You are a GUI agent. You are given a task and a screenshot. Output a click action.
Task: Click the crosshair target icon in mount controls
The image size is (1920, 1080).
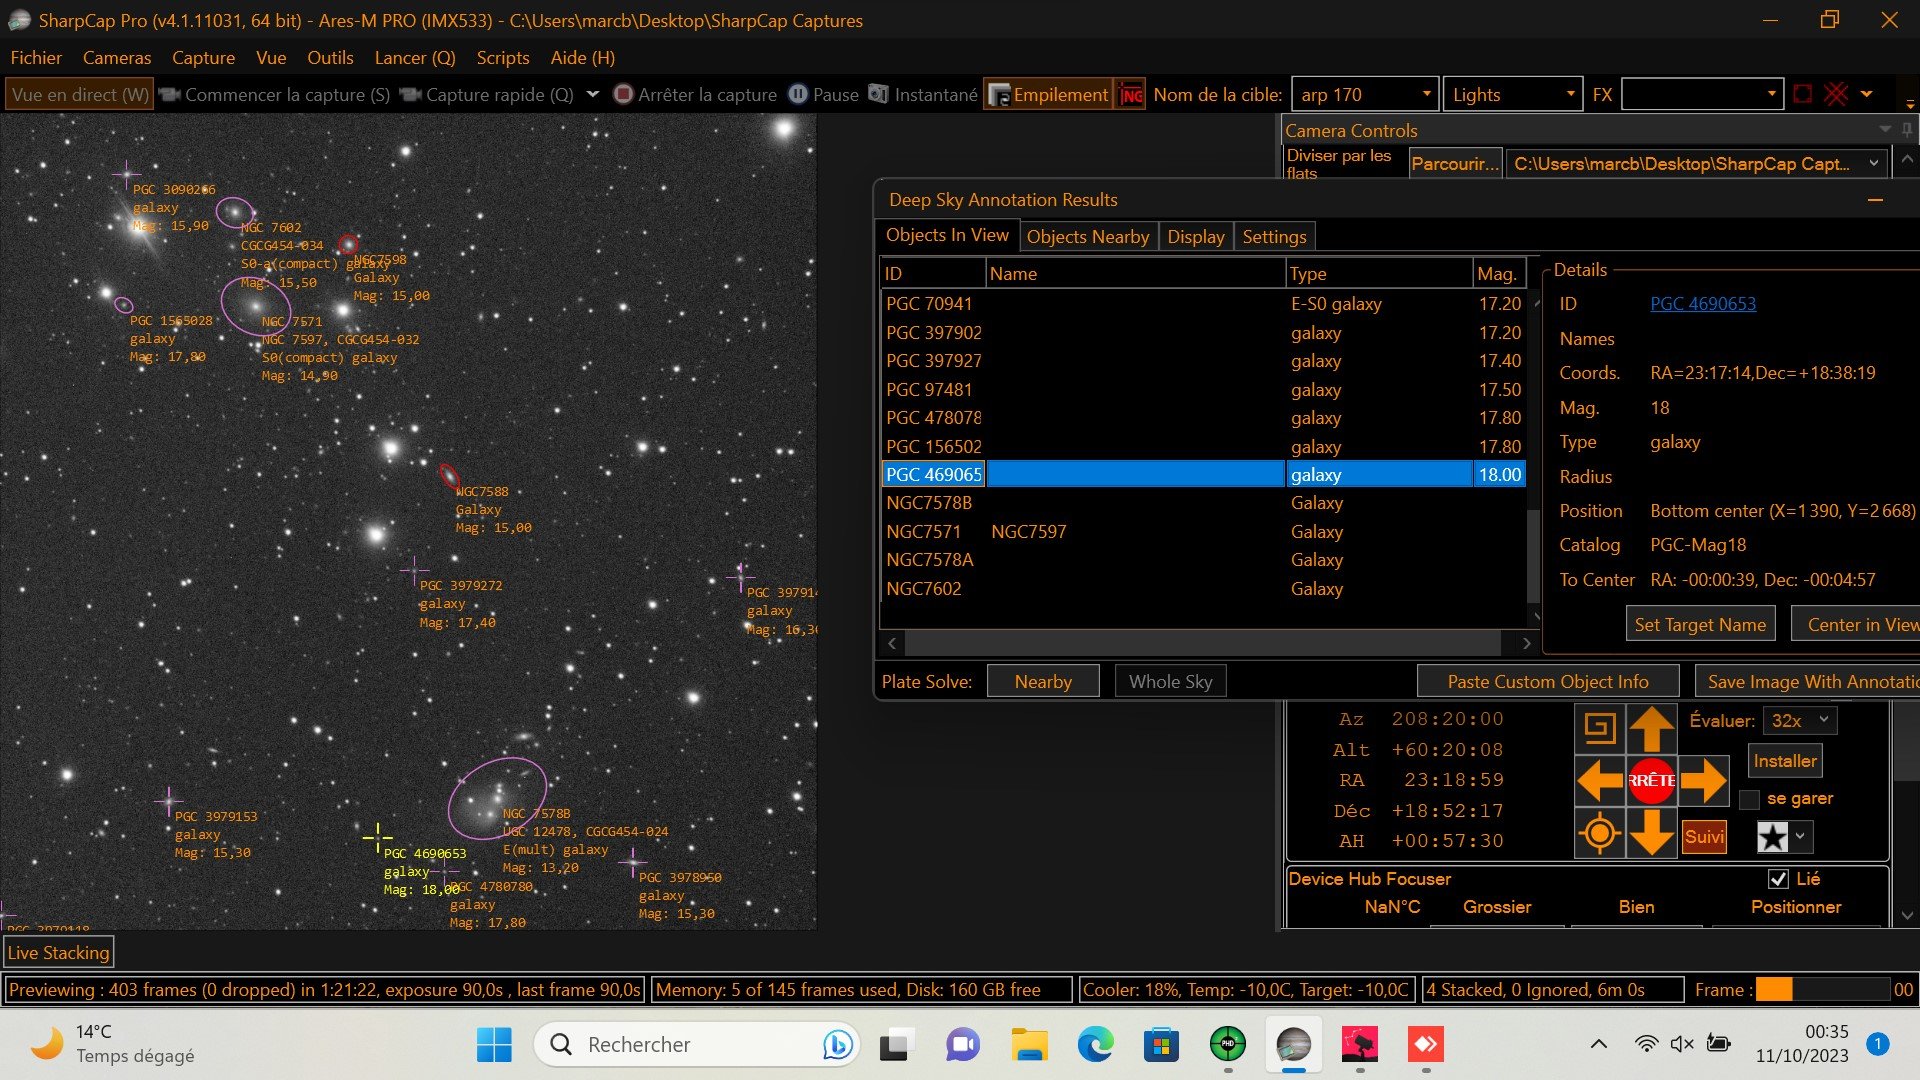1600,832
